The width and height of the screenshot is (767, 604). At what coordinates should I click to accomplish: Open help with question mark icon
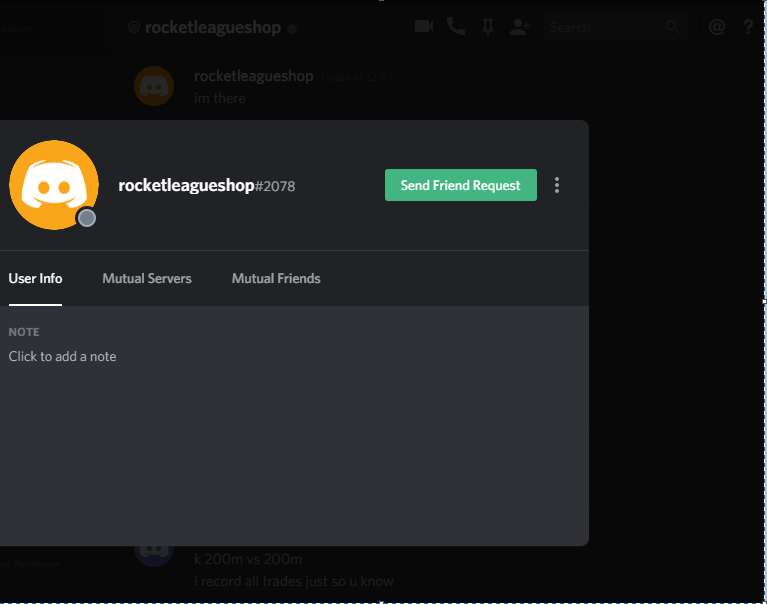pyautogui.click(x=748, y=27)
